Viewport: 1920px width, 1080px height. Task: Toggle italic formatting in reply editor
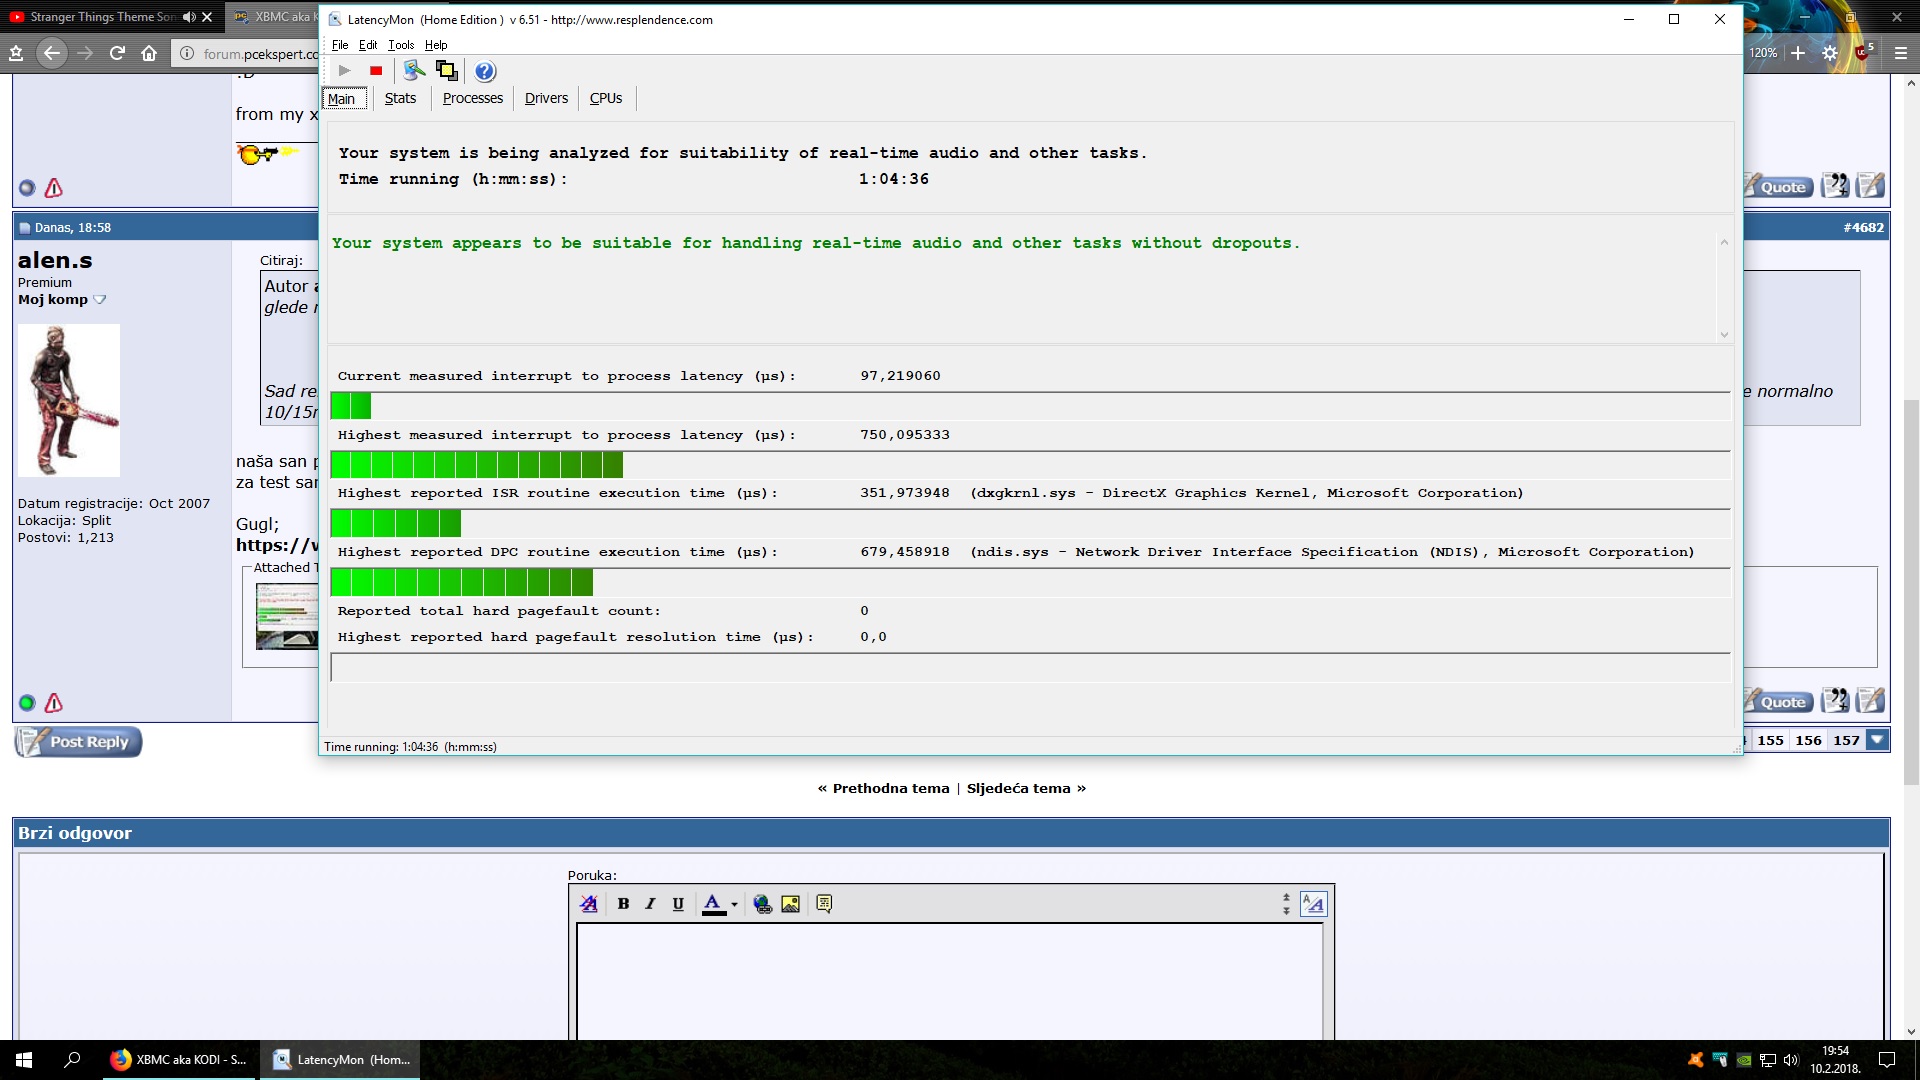(x=650, y=904)
